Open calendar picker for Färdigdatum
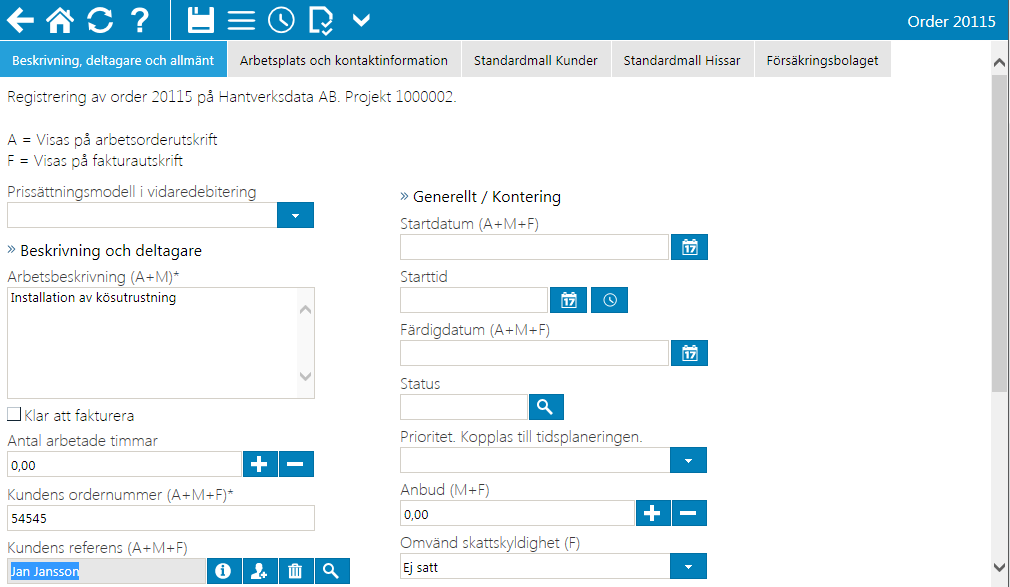Screen dimensions: 1010x587 [689, 353]
